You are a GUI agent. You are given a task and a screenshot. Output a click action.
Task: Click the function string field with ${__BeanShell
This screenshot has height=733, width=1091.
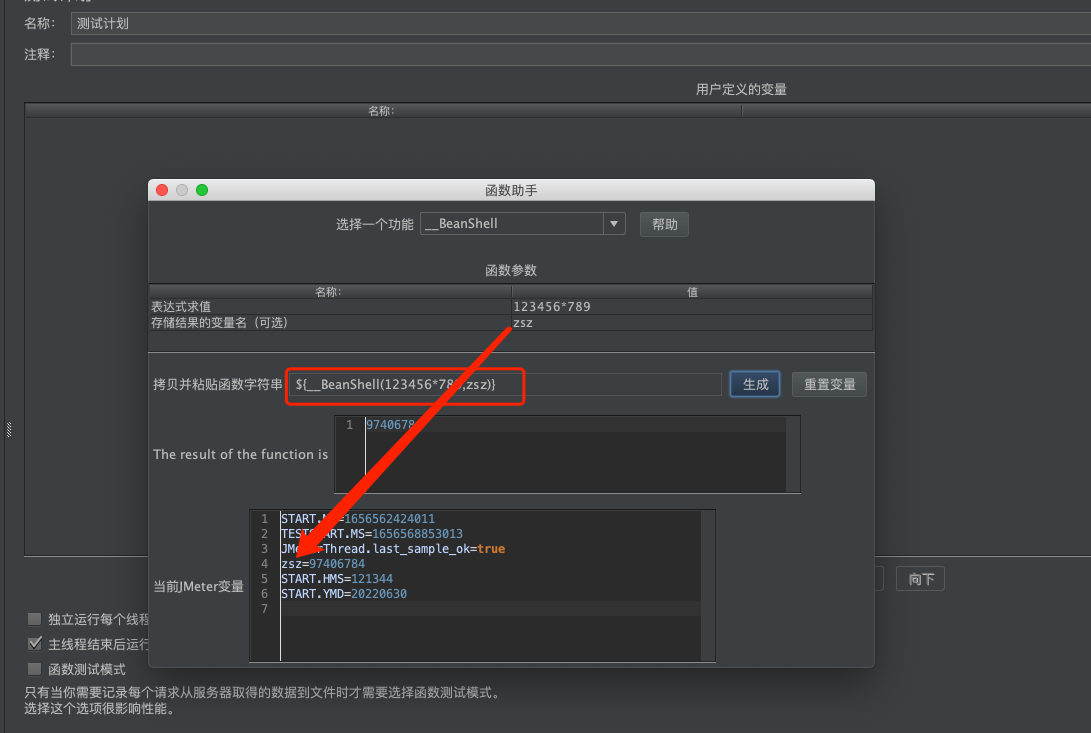pos(505,384)
